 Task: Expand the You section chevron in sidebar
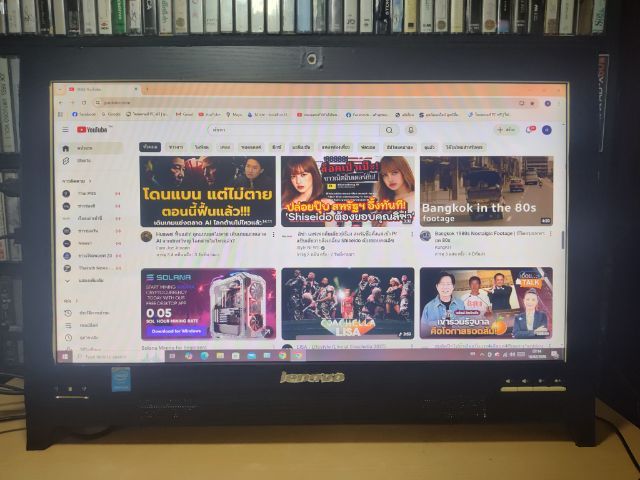[x=76, y=301]
